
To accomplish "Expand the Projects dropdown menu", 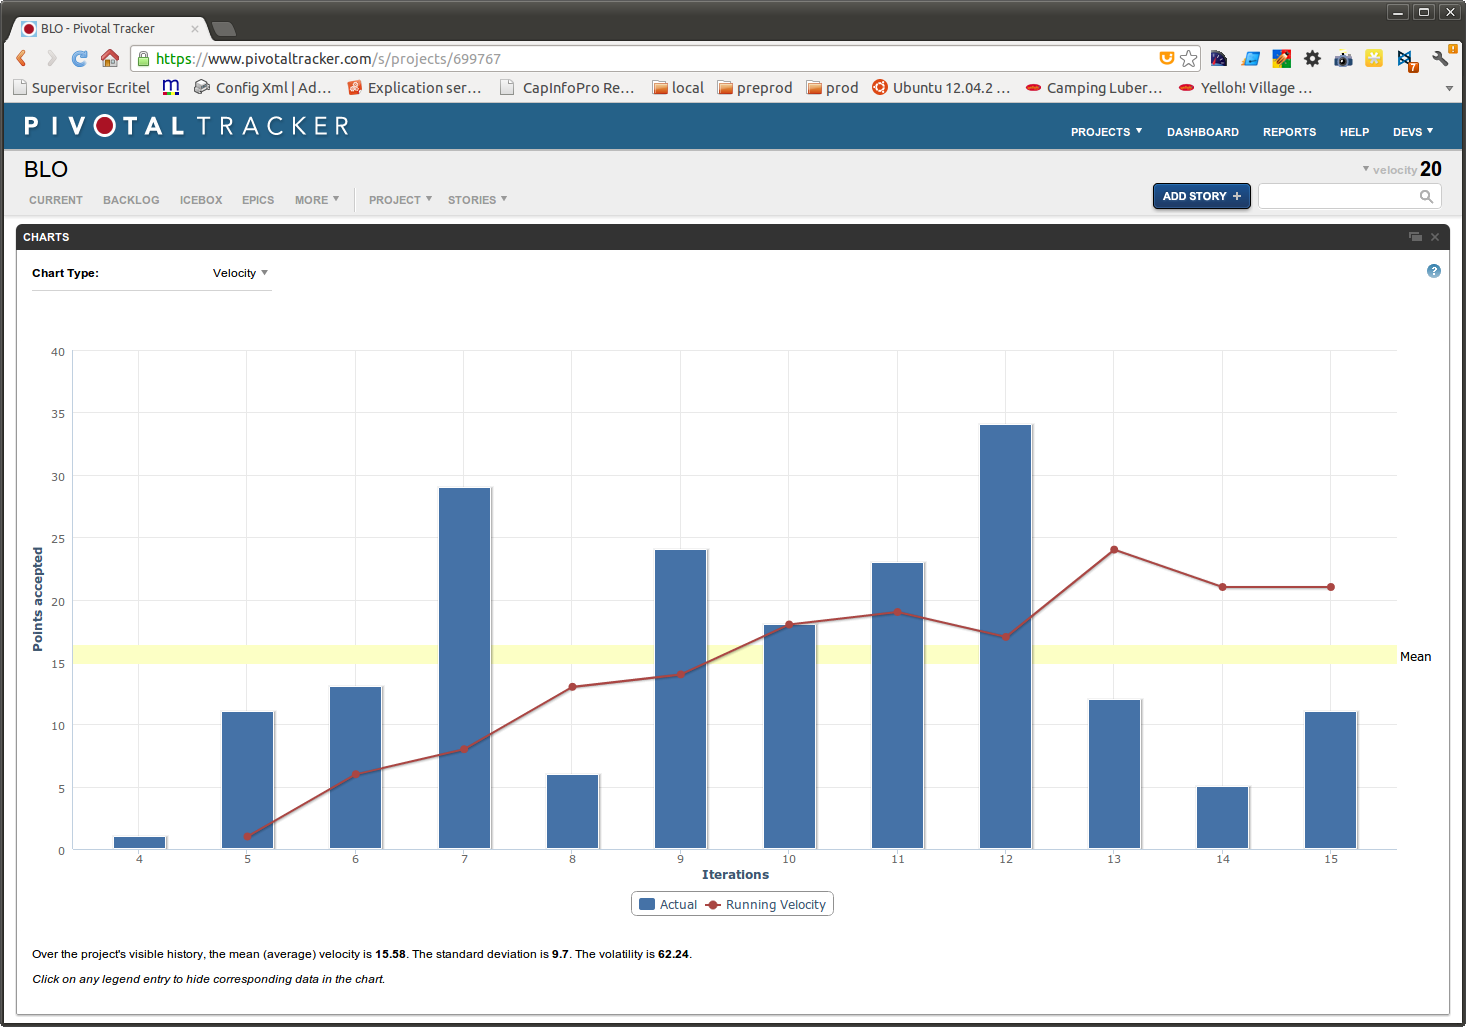I will coord(1106,132).
